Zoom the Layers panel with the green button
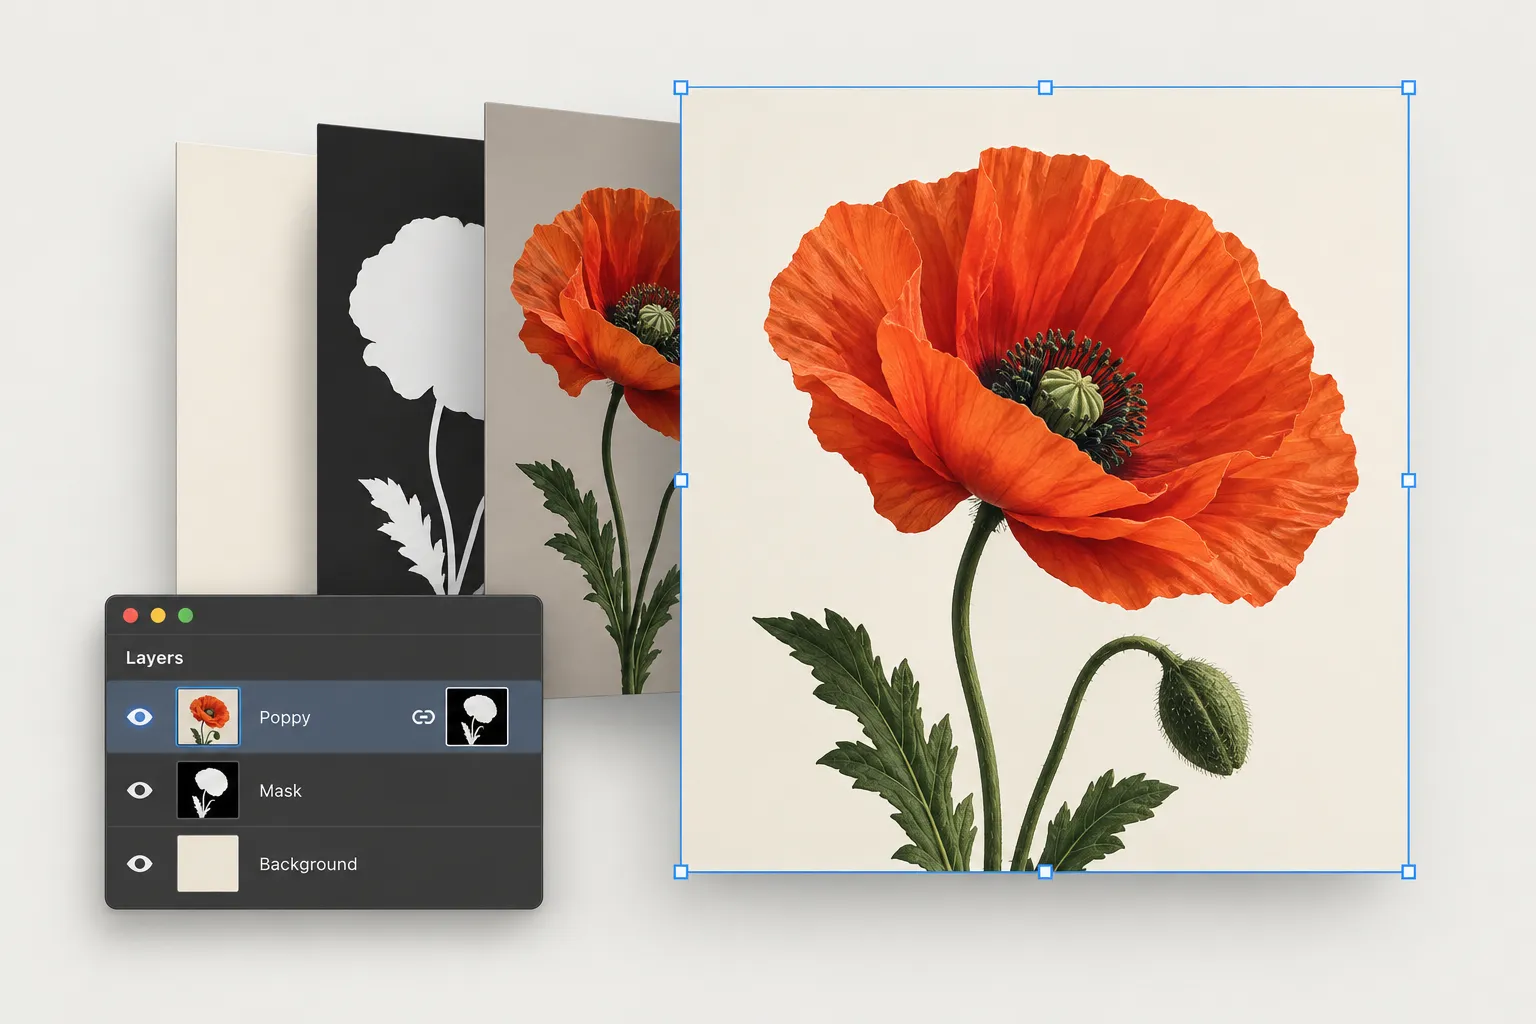 pyautogui.click(x=185, y=615)
